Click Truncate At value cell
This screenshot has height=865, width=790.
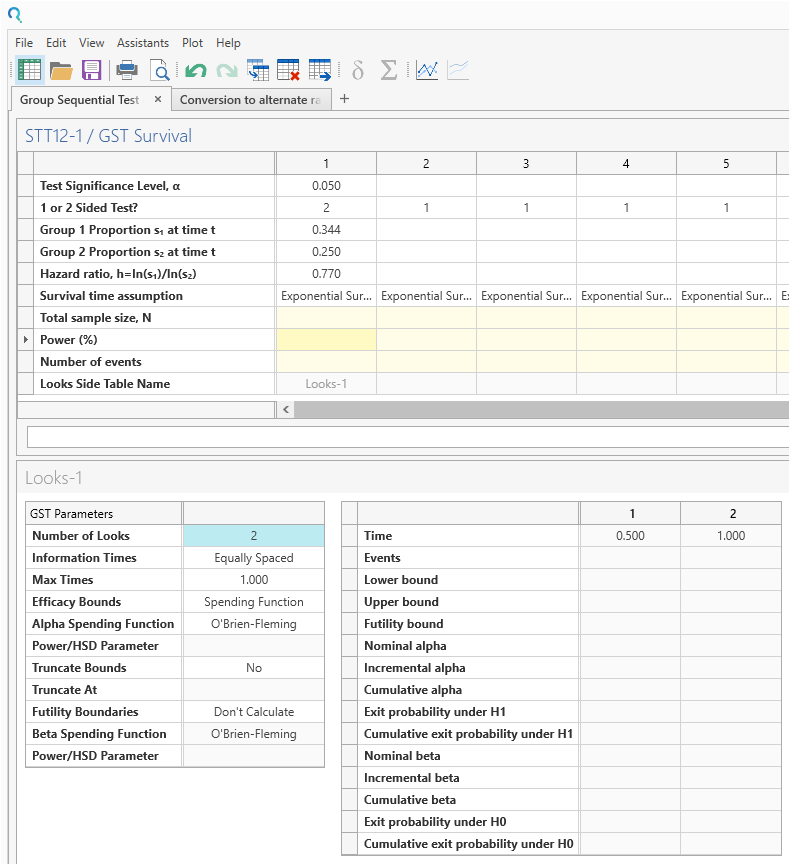click(x=254, y=690)
